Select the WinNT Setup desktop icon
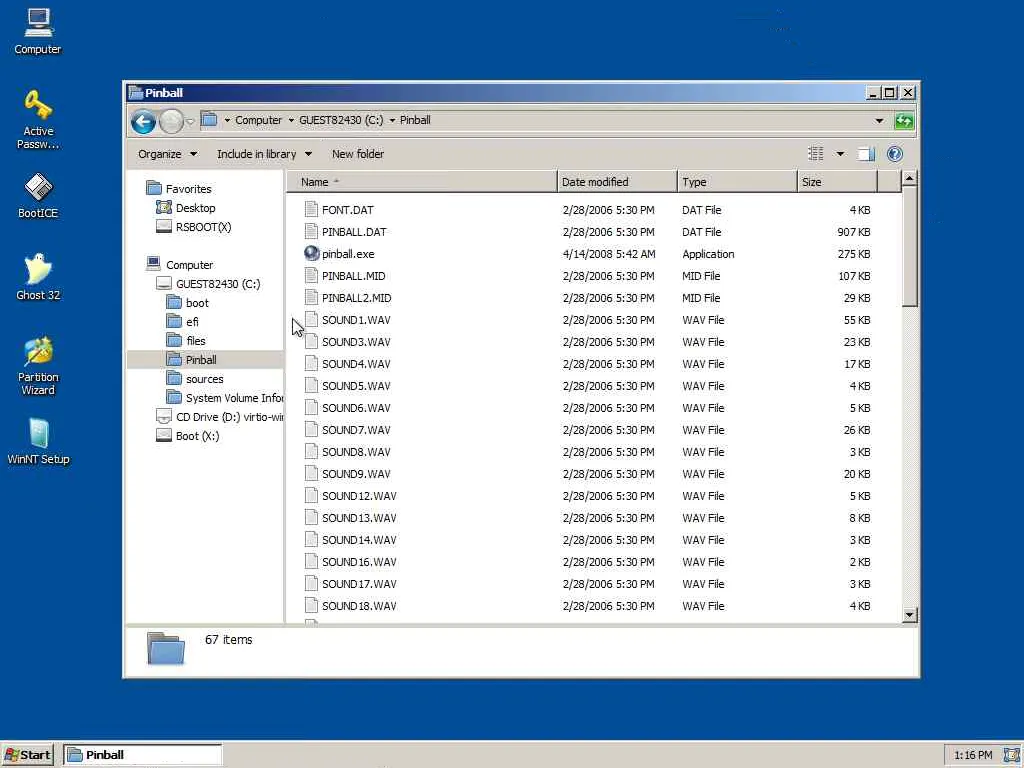This screenshot has width=1024, height=768. coord(38,441)
